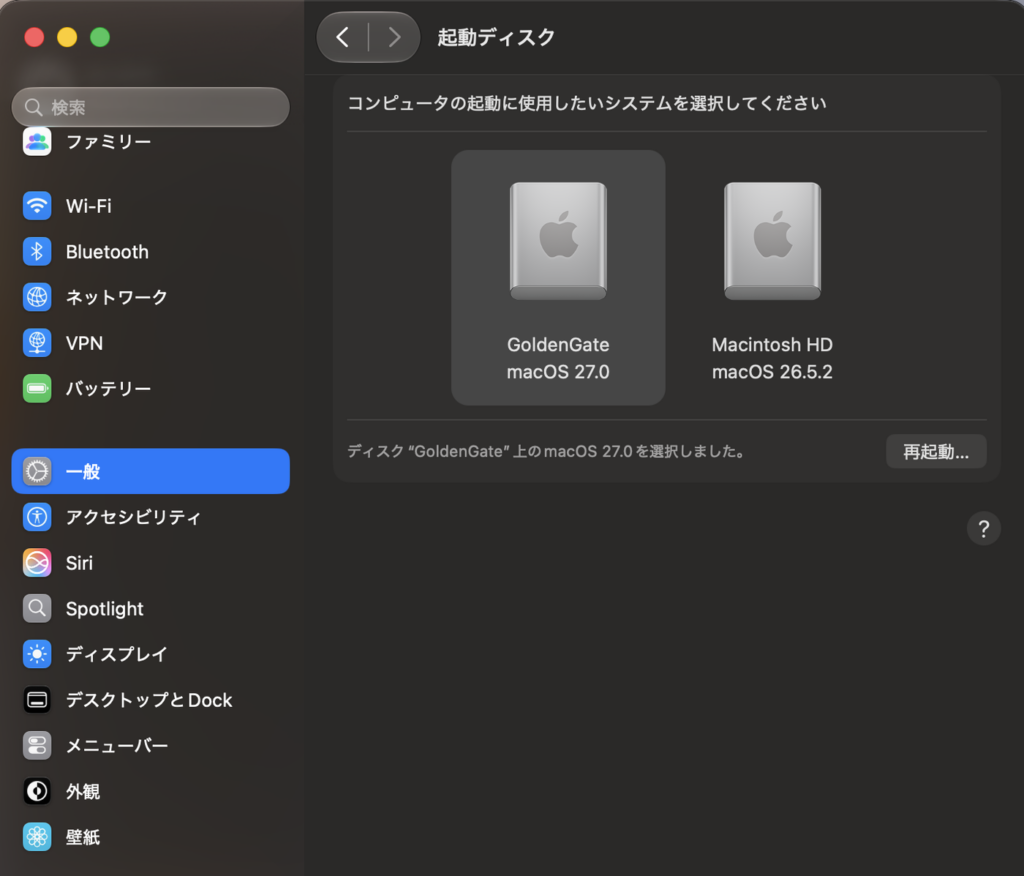1024x876 pixels.
Task: Open the バッテリー battery icon
Action: [x=37, y=389]
